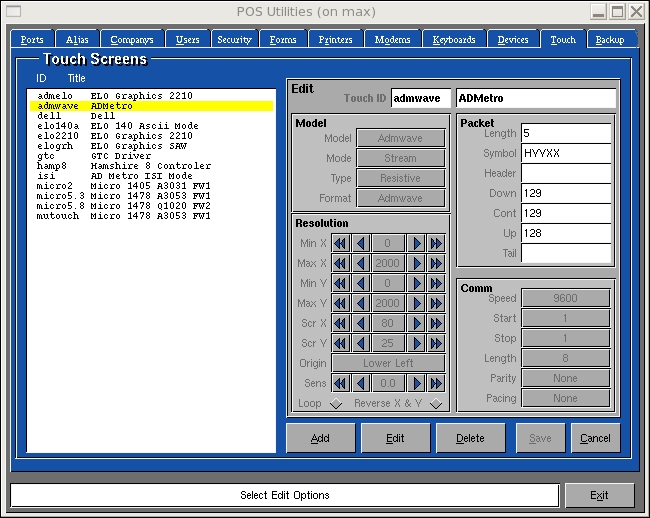650x518 pixels.
Task: Open the Backup tab
Action: [610, 39]
